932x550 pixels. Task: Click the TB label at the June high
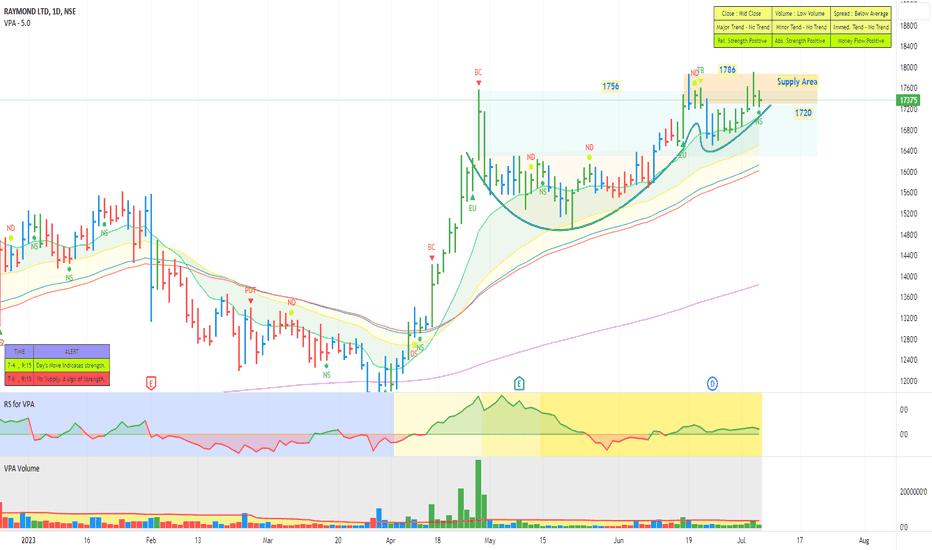pos(701,70)
